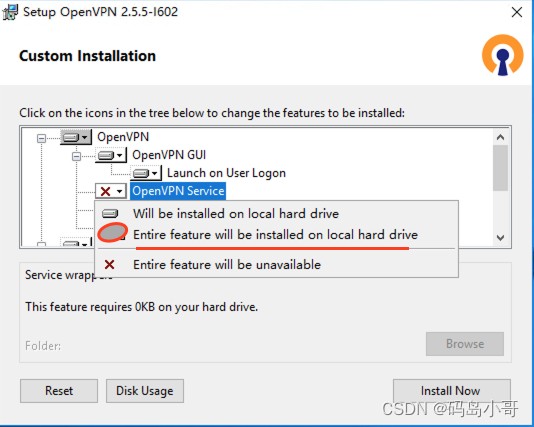534x427 pixels.
Task: Click the Install Now button
Action: tap(452, 391)
